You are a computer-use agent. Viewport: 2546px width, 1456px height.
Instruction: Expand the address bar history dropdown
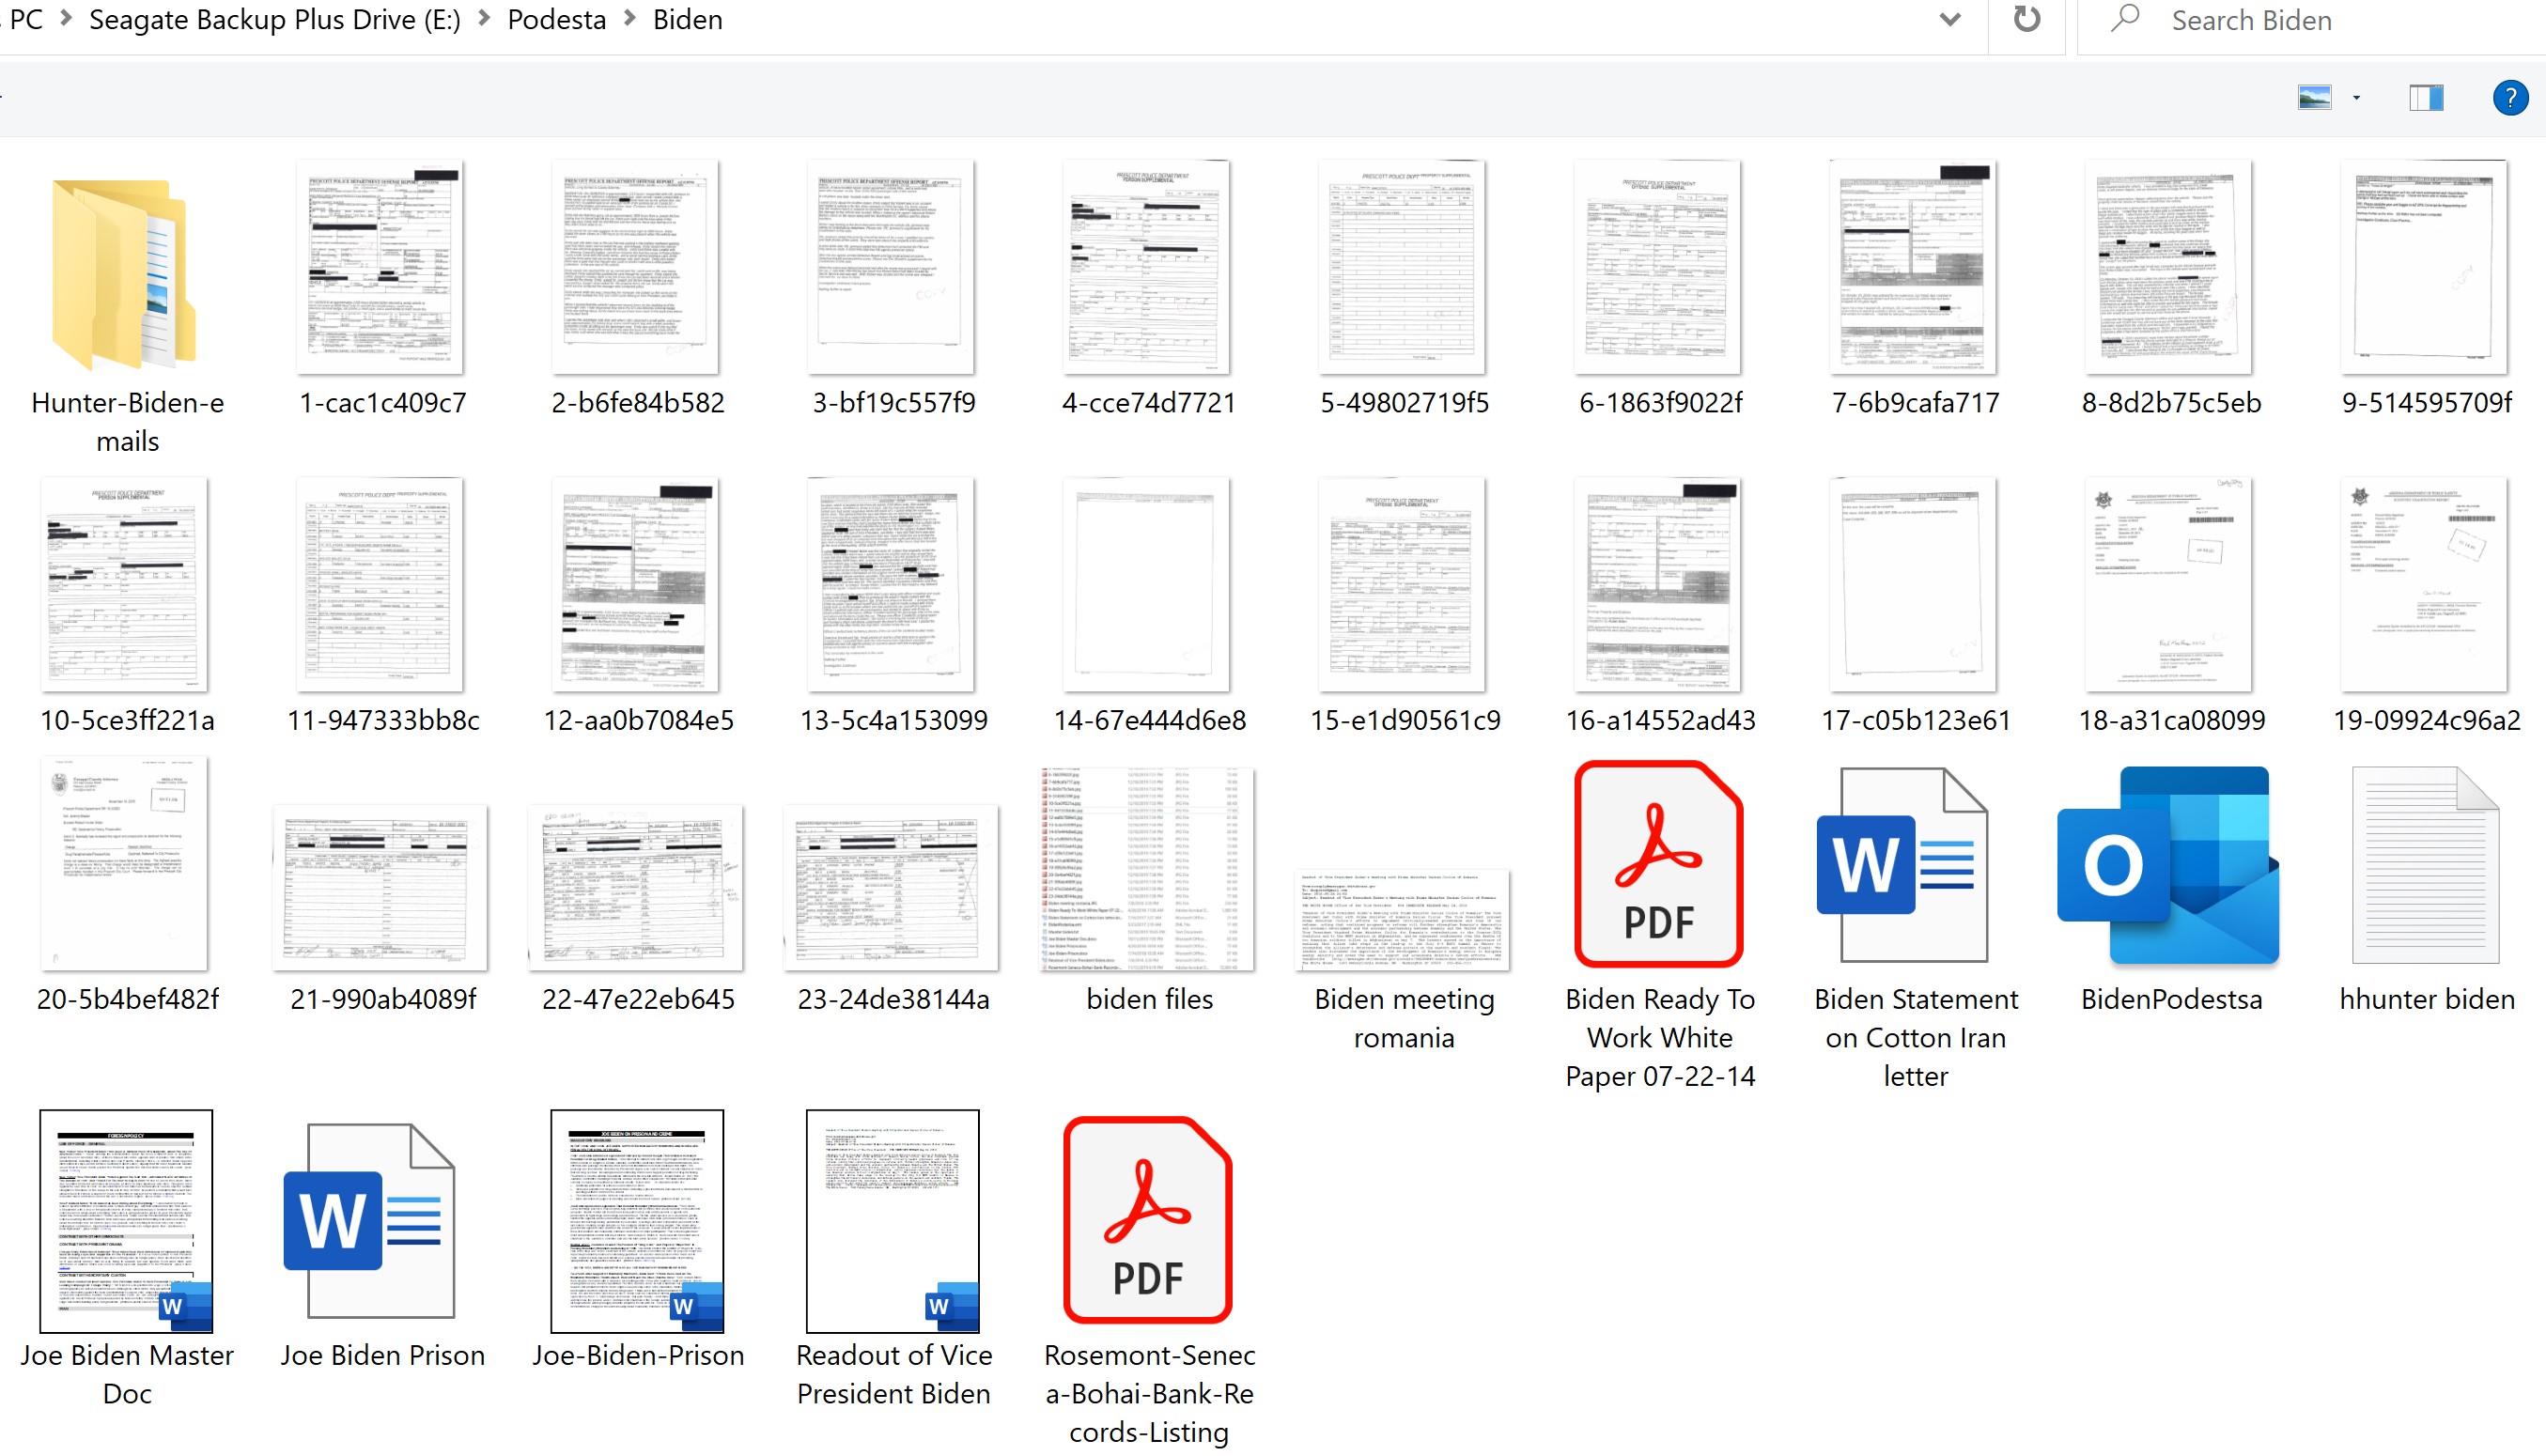[1950, 20]
